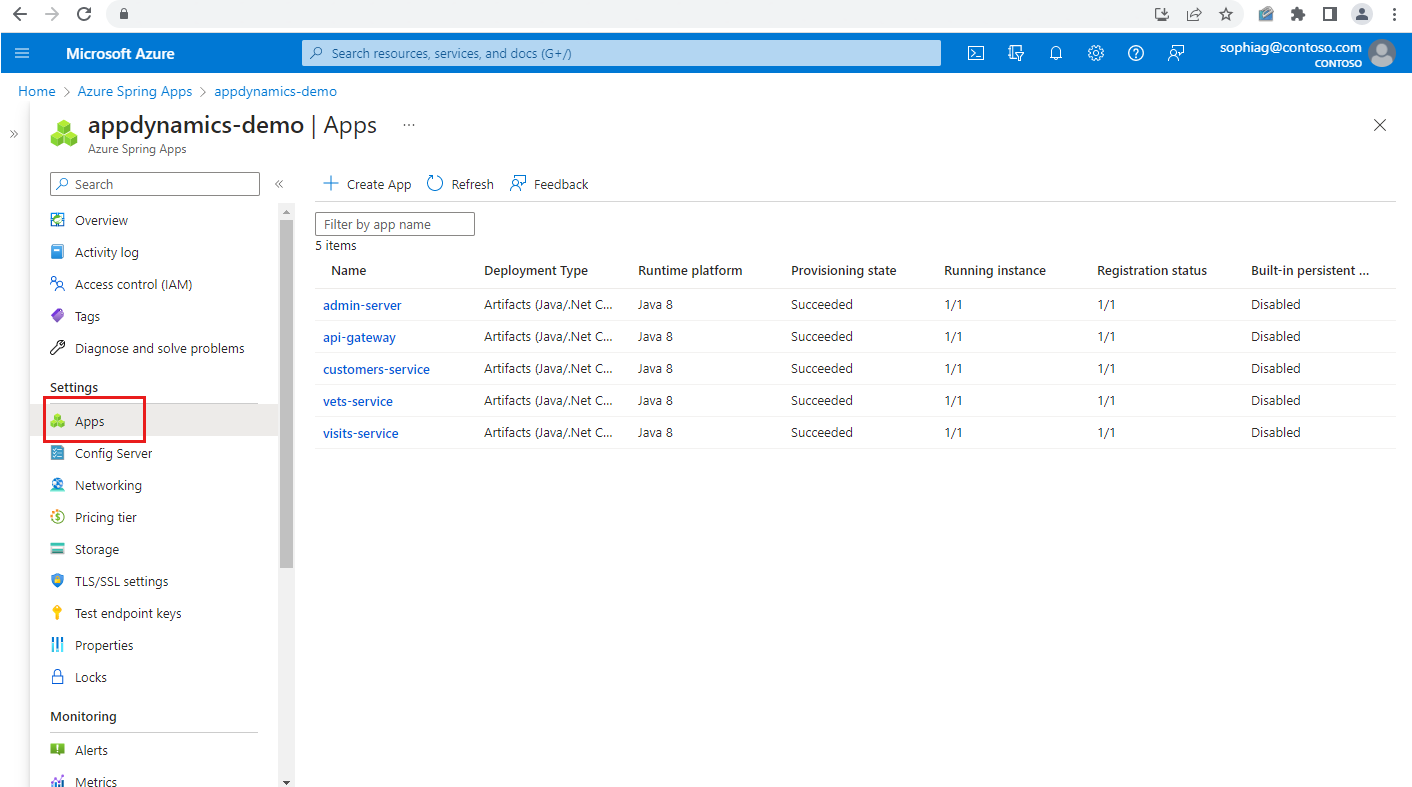1412x787 pixels.
Task: Open the portal settings gear icon
Action: coord(1096,54)
